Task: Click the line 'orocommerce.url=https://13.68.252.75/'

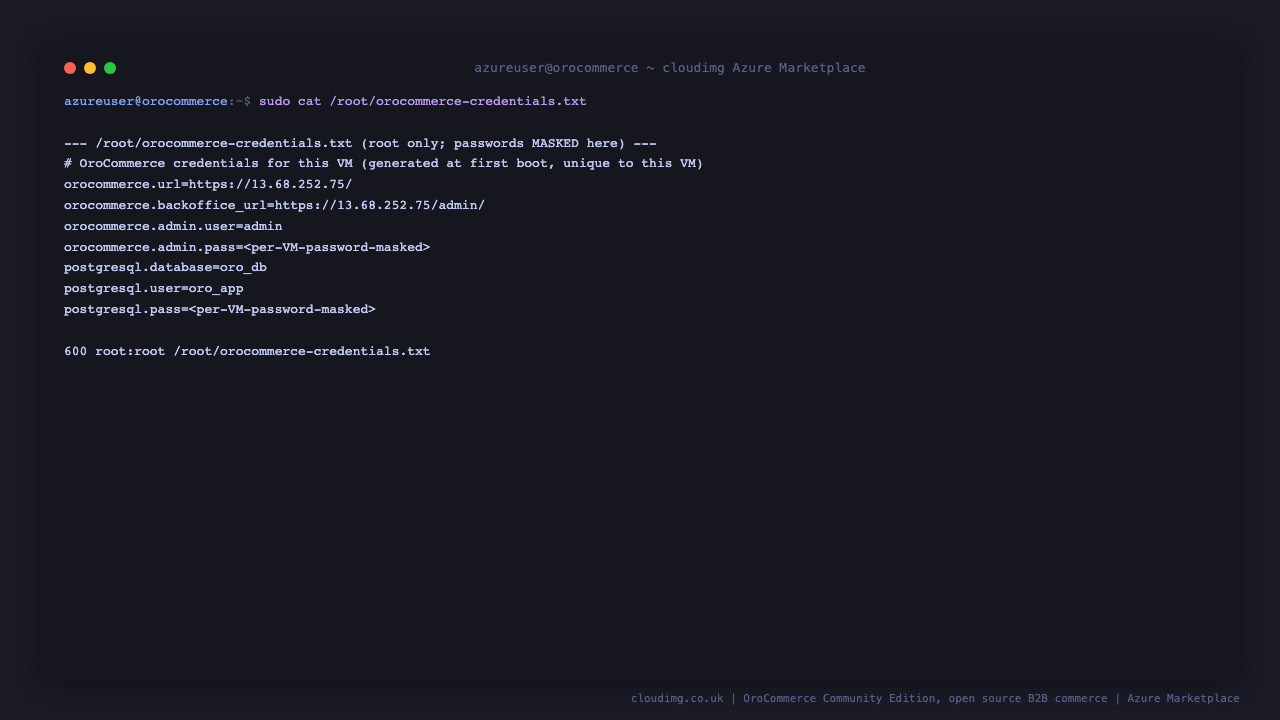Action: (208, 185)
